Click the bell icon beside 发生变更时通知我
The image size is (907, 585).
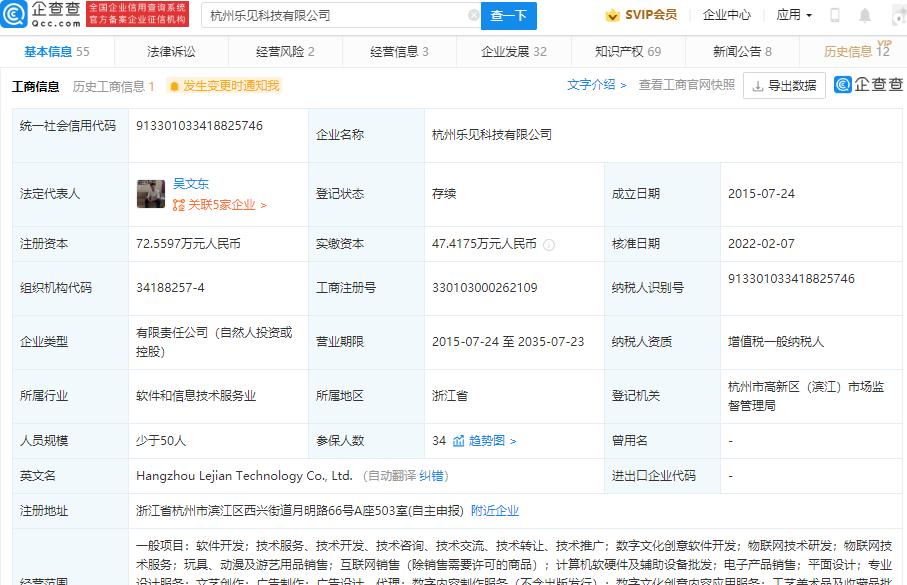click(174, 86)
